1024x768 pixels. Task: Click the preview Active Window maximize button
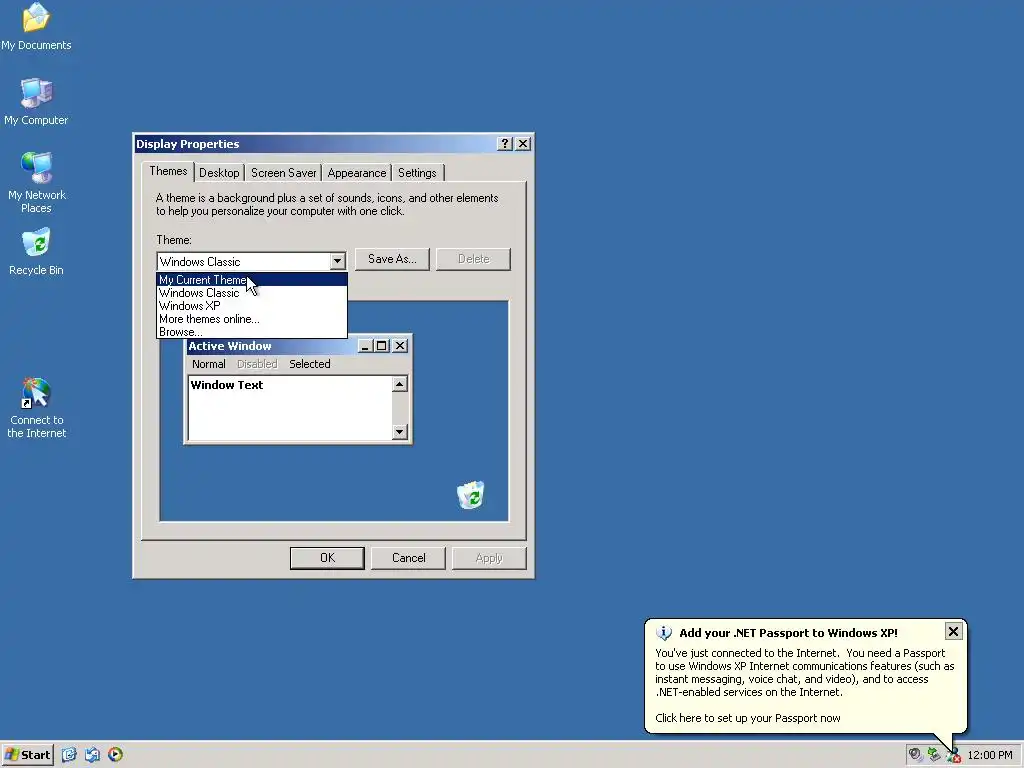382,346
